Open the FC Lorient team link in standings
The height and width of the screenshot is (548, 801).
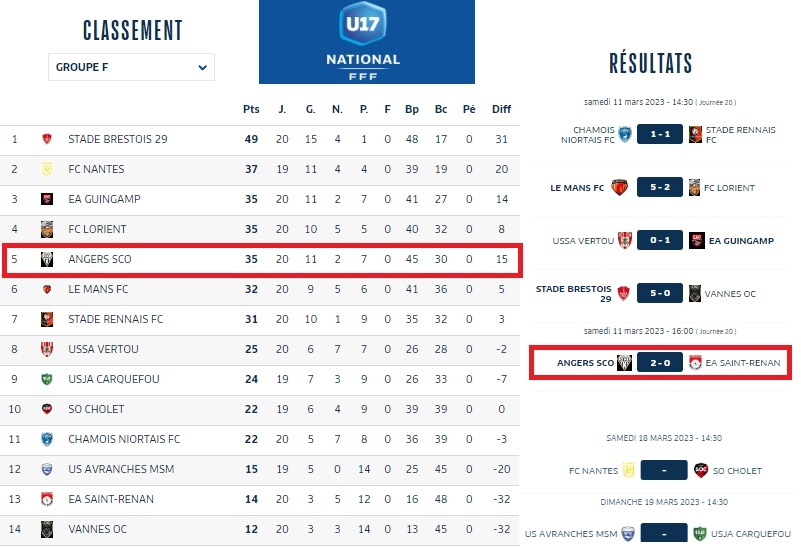pyautogui.click(x=98, y=229)
